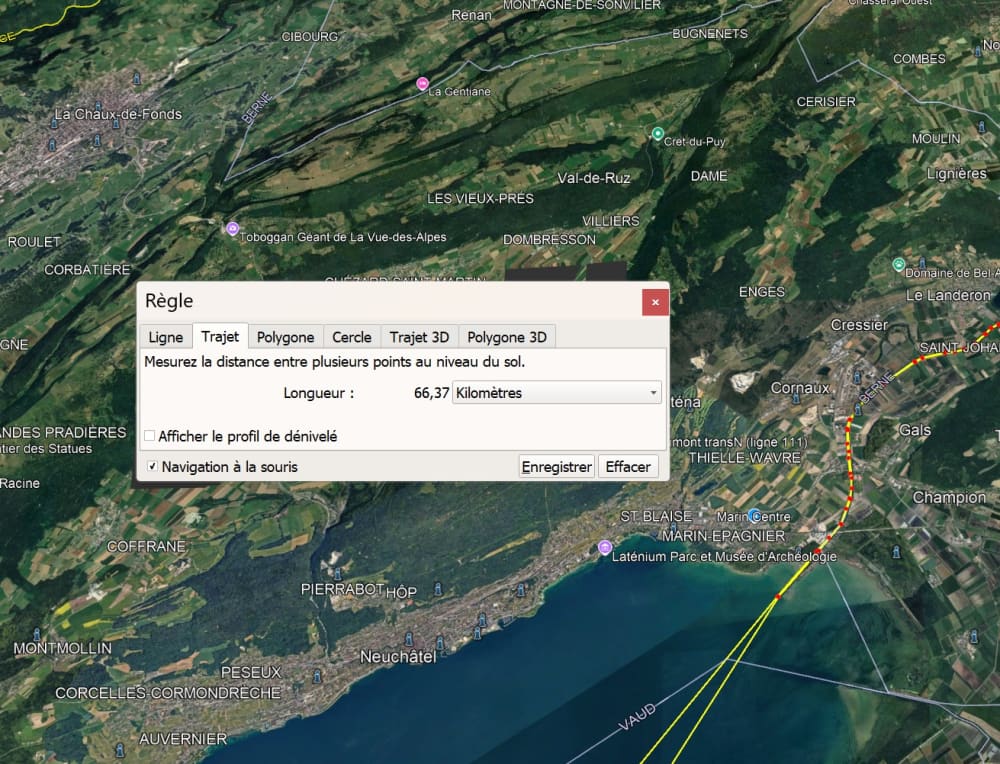The height and width of the screenshot is (764, 1000).
Task: Click the LES VIEUX-PRÉS map label
Action: click(480, 198)
